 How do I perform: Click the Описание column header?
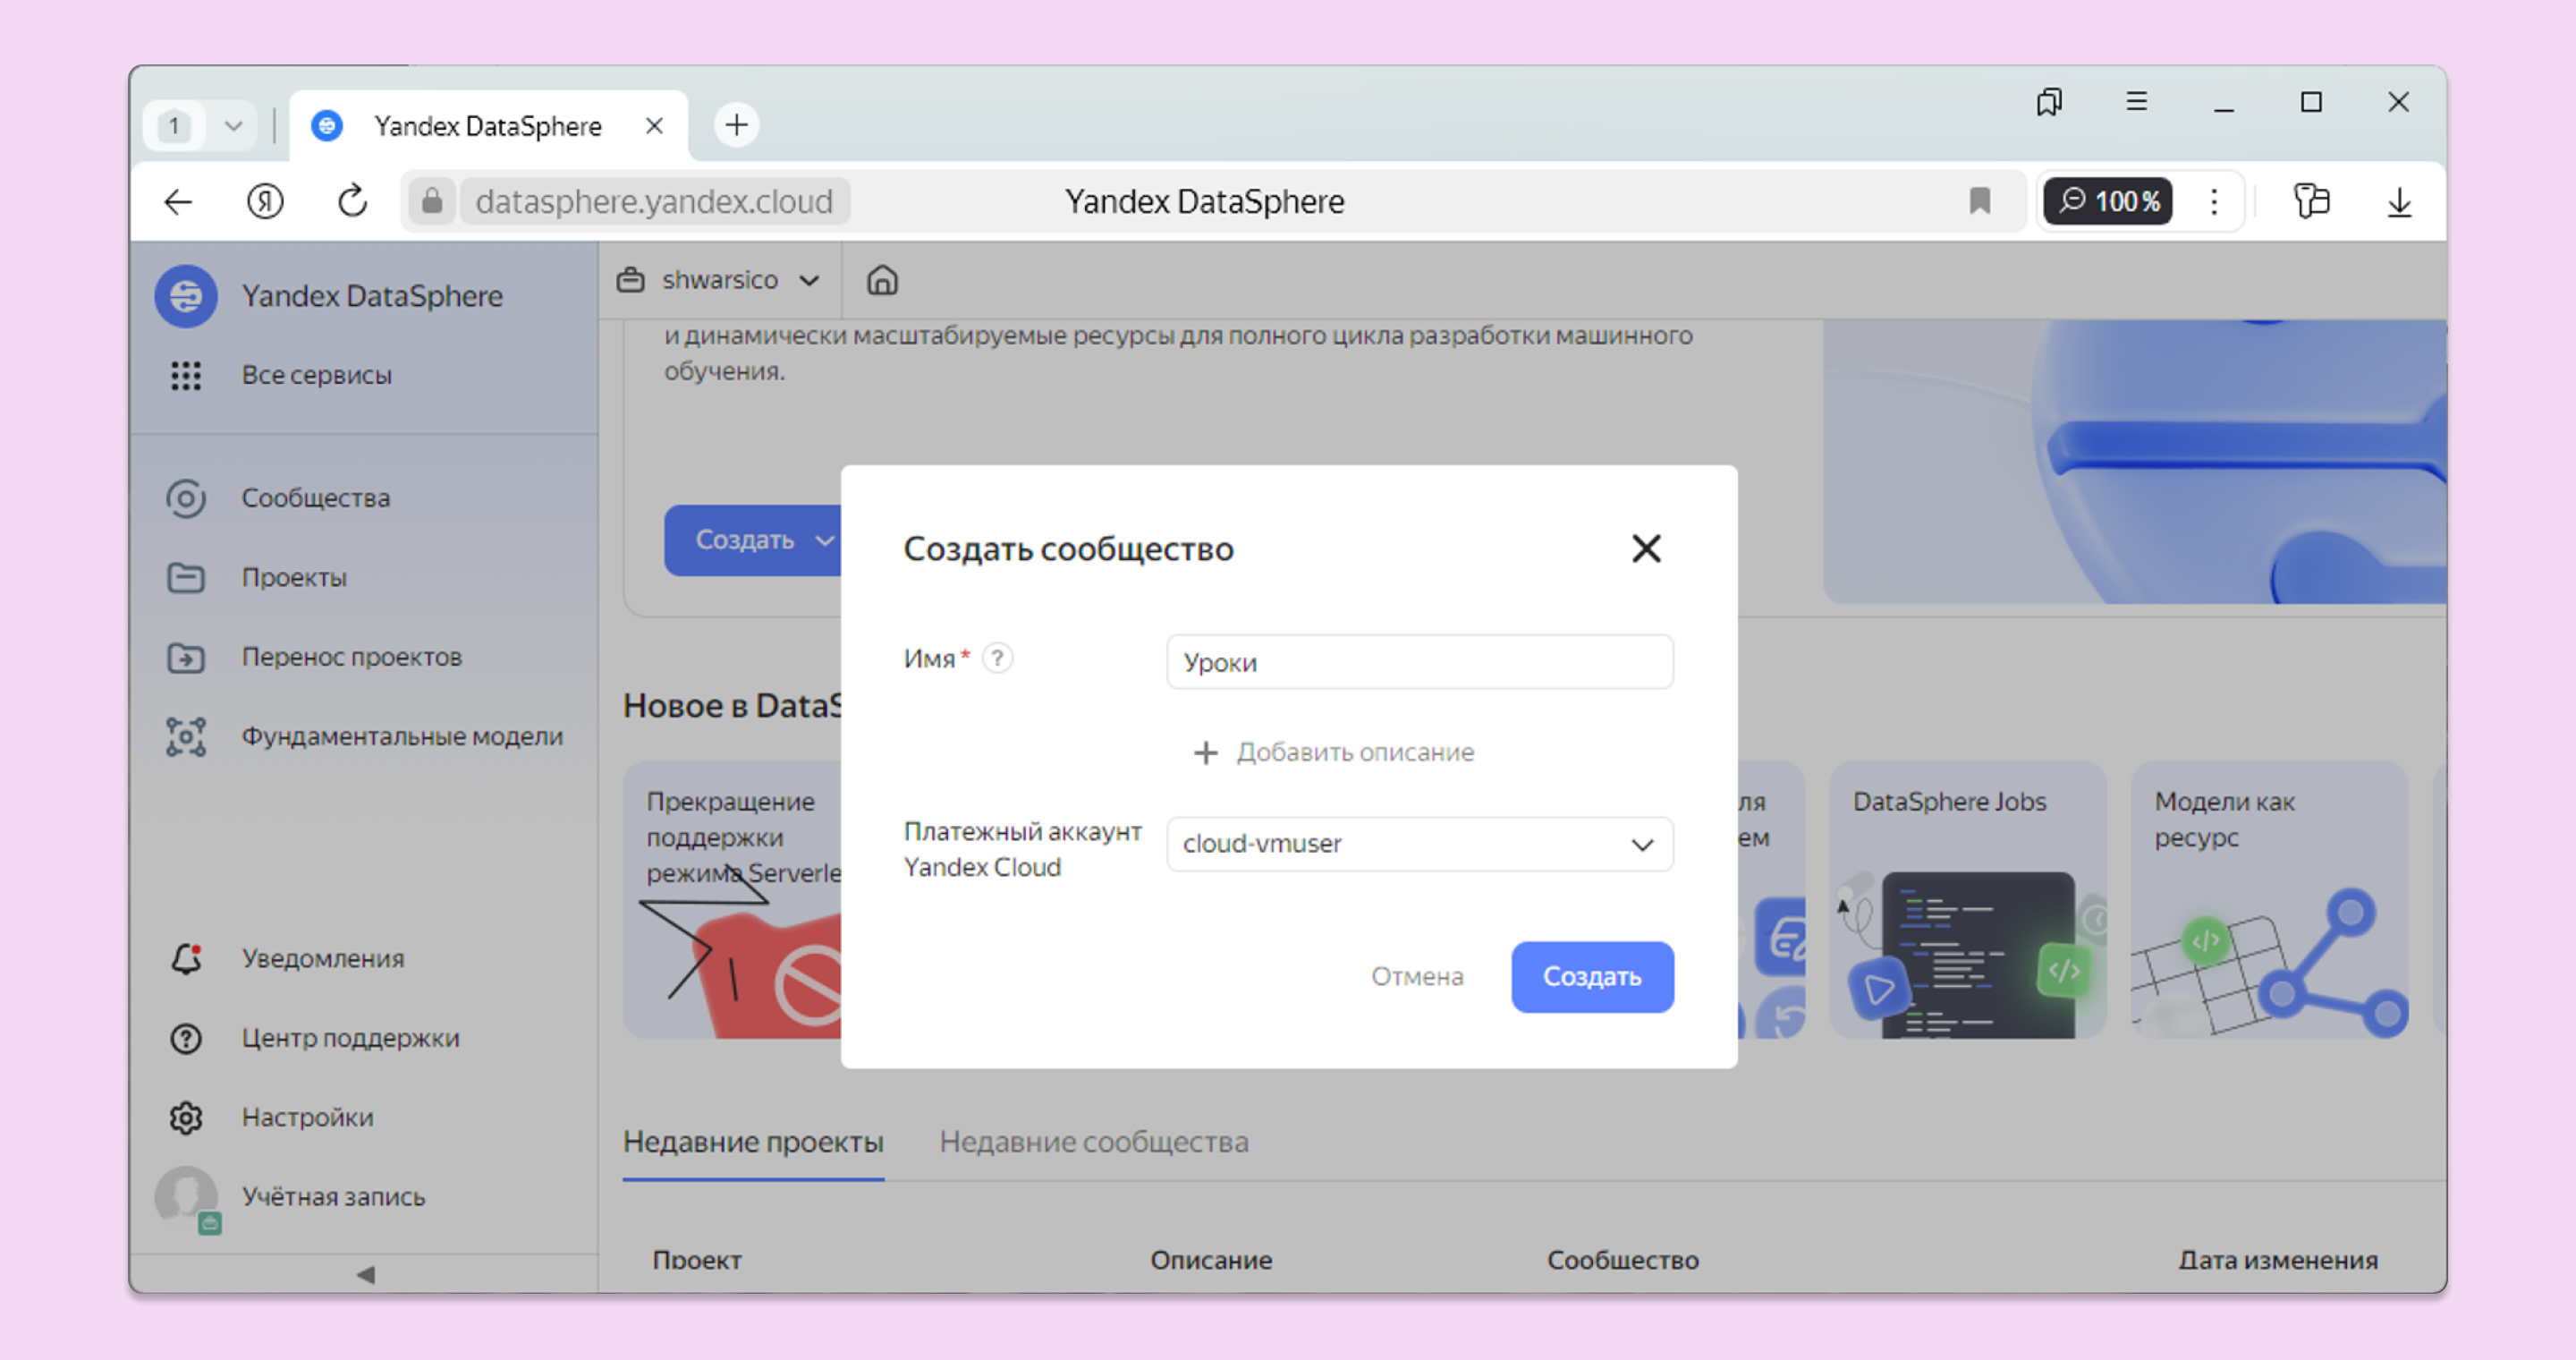click(x=1211, y=1260)
